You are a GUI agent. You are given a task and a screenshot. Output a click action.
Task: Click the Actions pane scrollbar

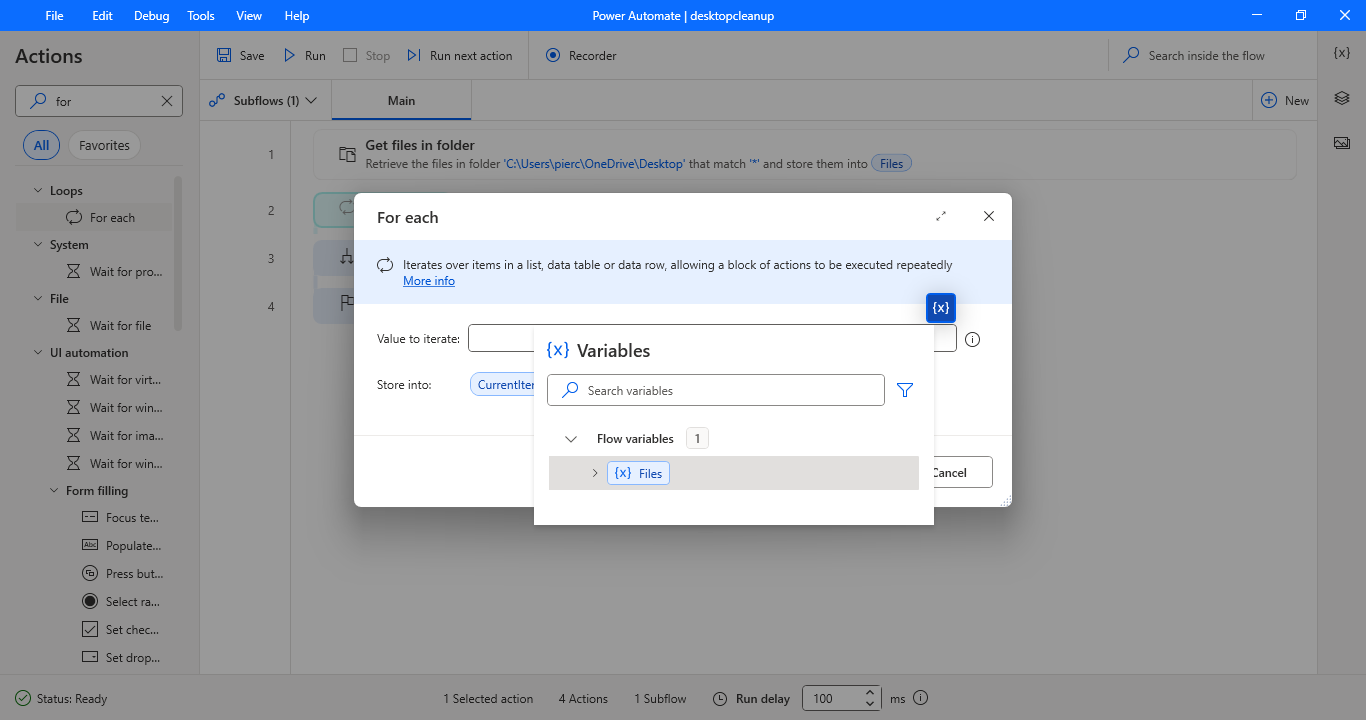pyautogui.click(x=178, y=255)
